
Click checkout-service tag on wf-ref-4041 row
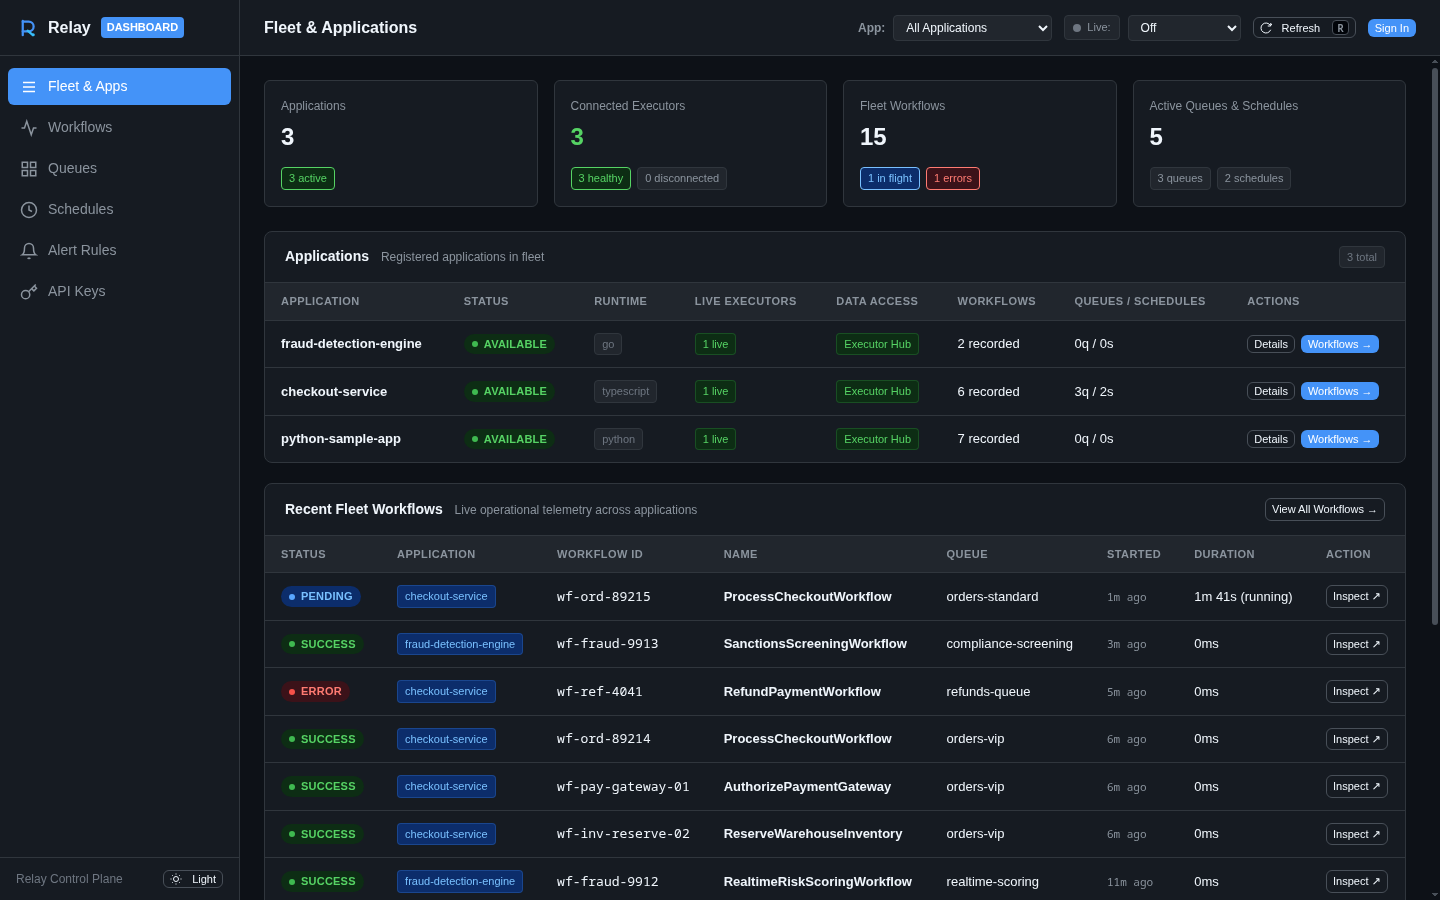pyautogui.click(x=446, y=691)
